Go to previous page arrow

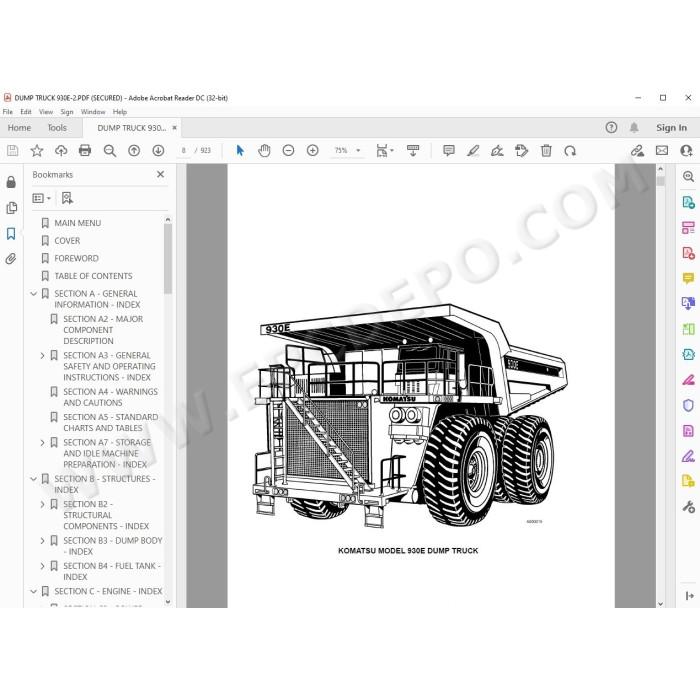click(134, 151)
